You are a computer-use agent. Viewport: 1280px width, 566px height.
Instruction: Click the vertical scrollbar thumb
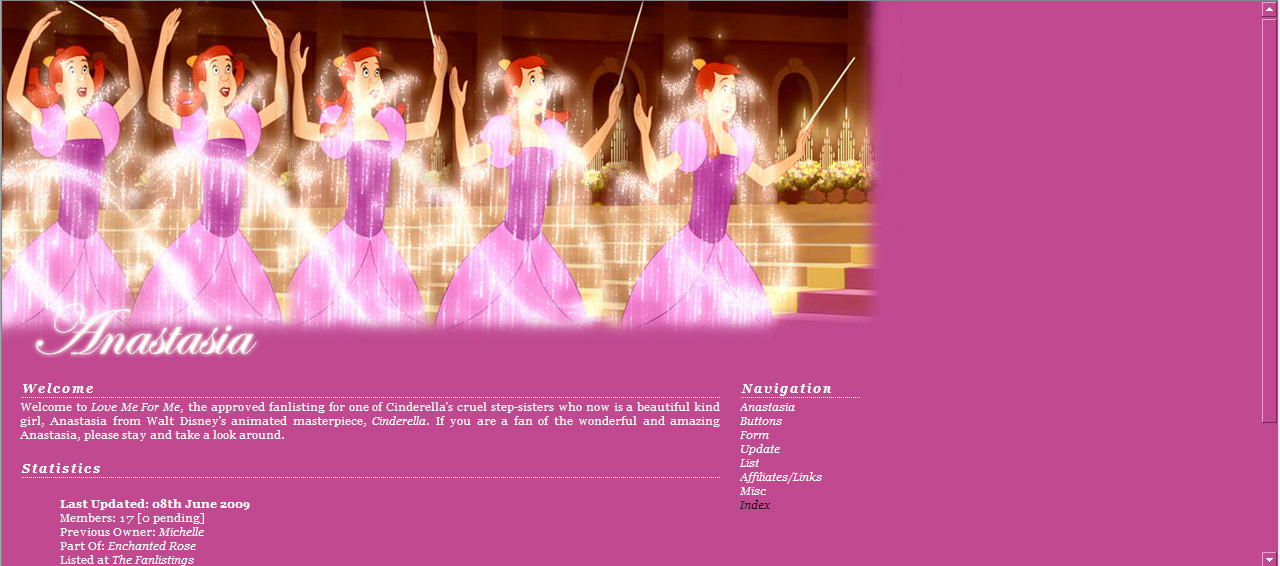pyautogui.click(x=1269, y=219)
